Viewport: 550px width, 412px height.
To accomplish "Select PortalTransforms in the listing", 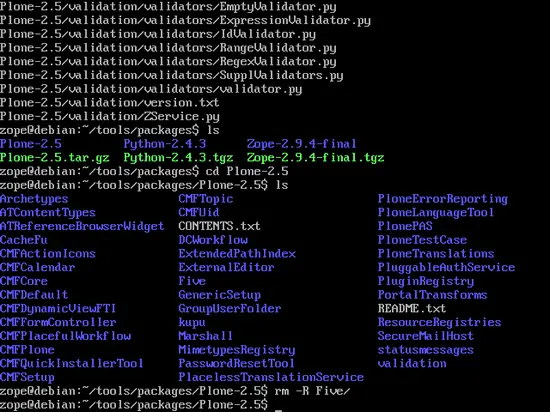I will [x=432, y=295].
